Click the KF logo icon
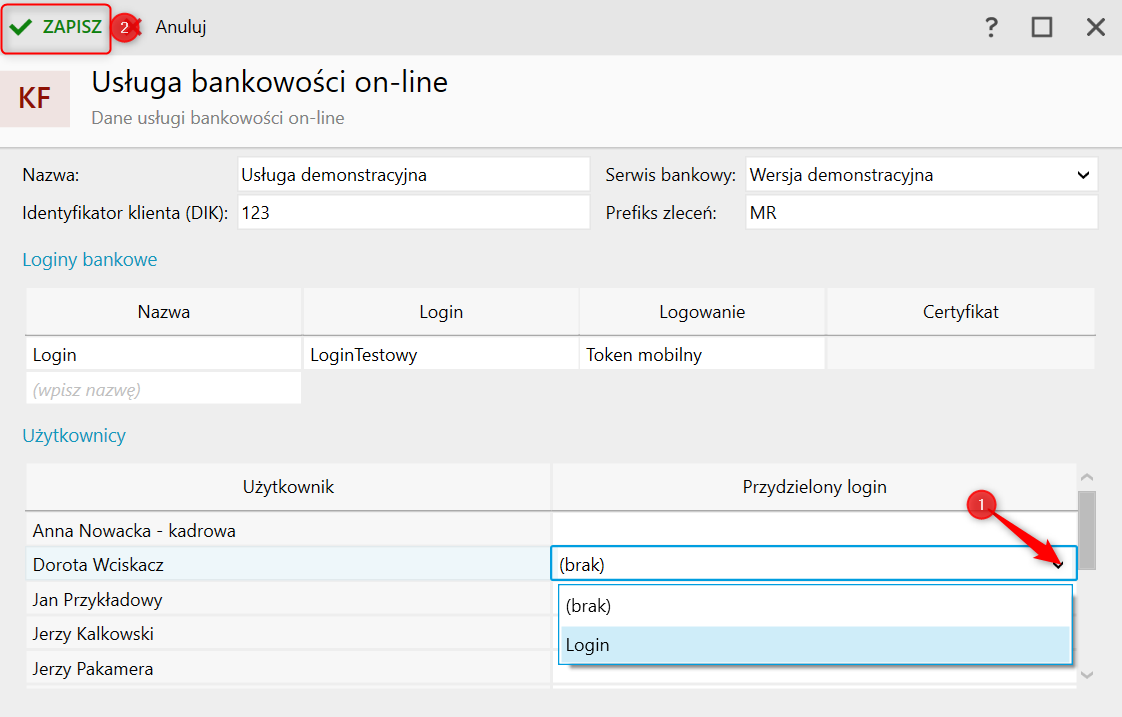This screenshot has height=717, width=1122. pos(35,98)
